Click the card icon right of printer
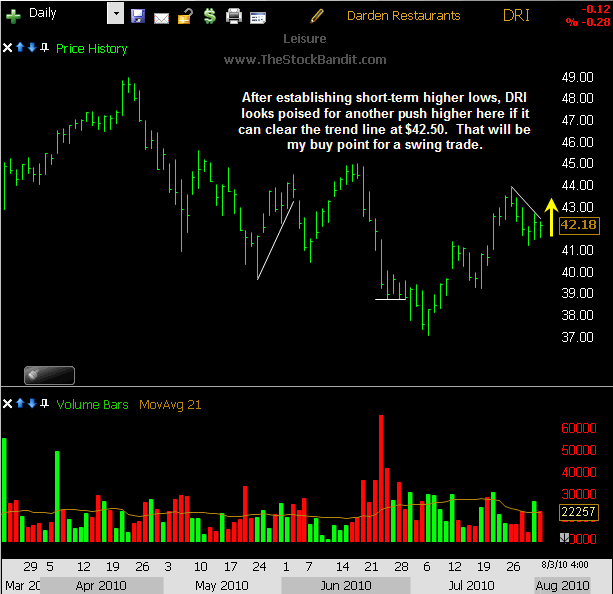This screenshot has height=594, width=613. 258,16
